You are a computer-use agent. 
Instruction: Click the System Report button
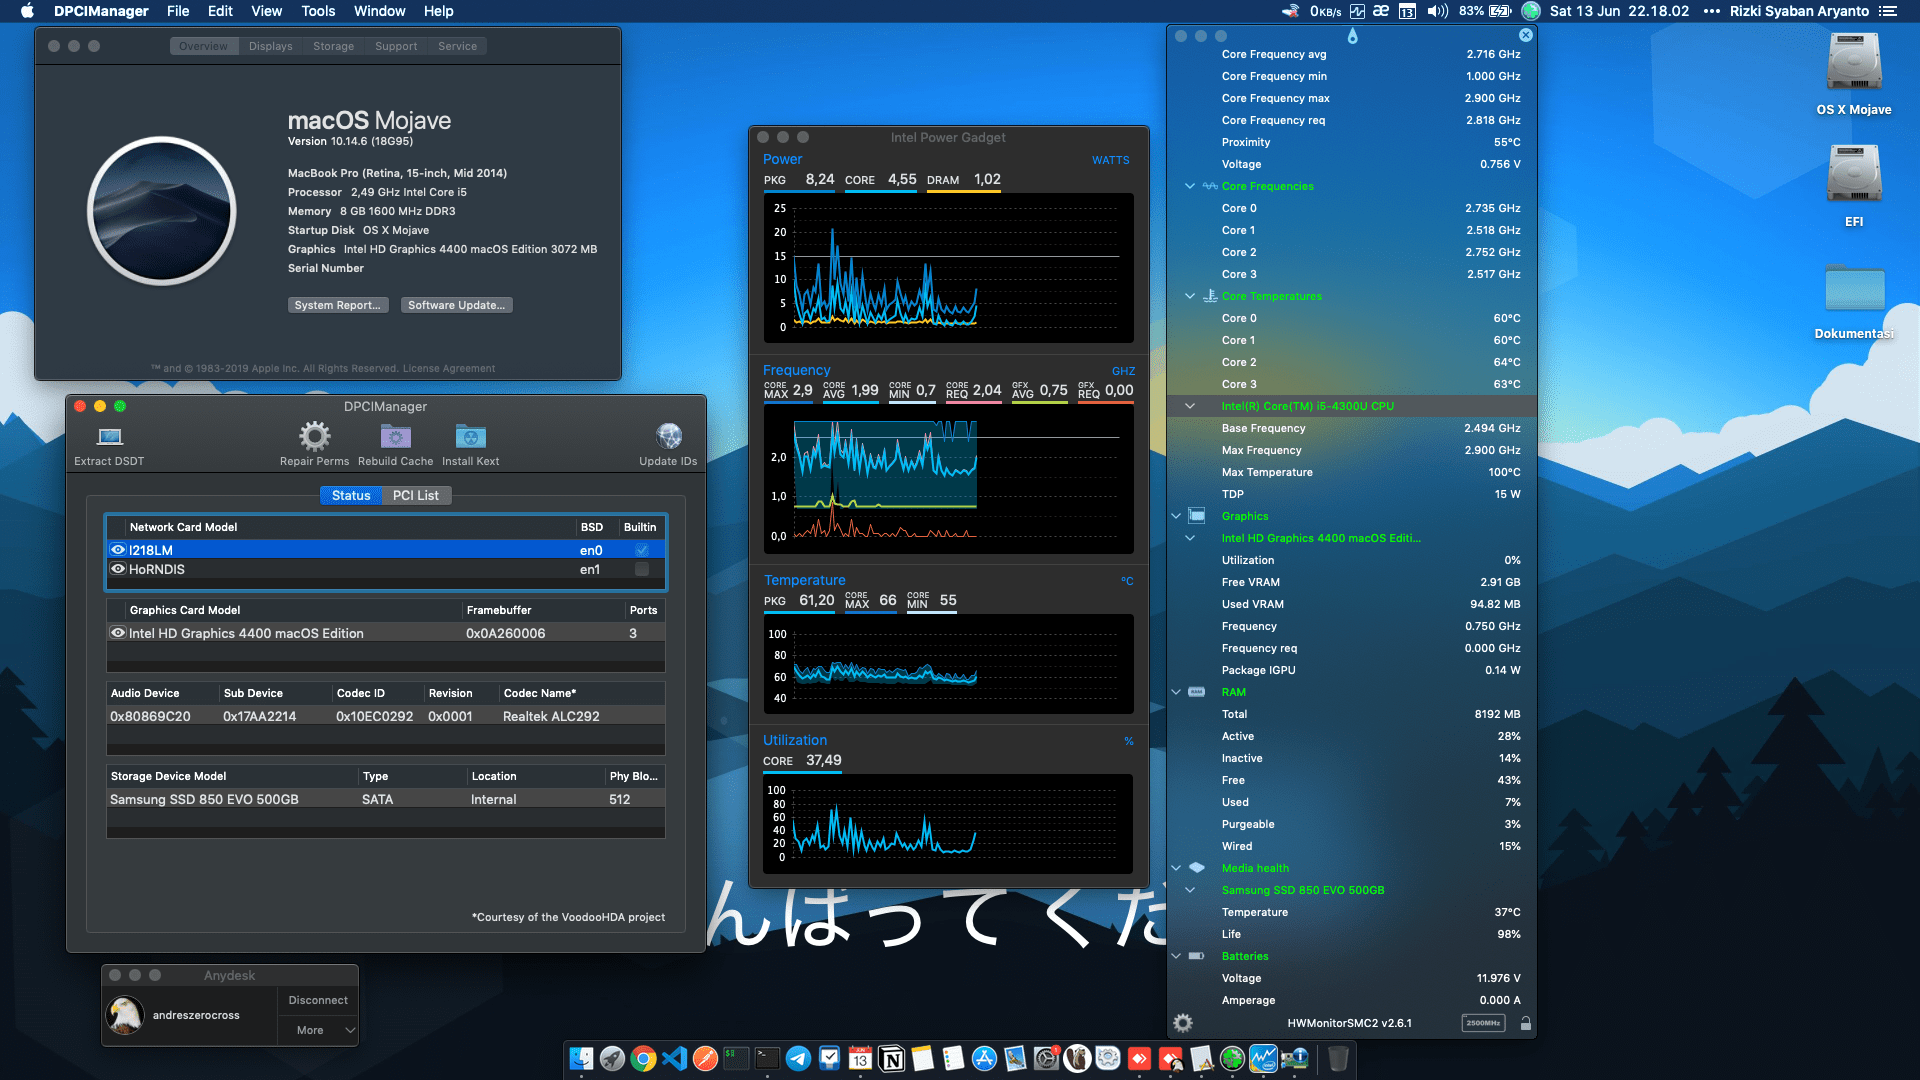tap(338, 305)
